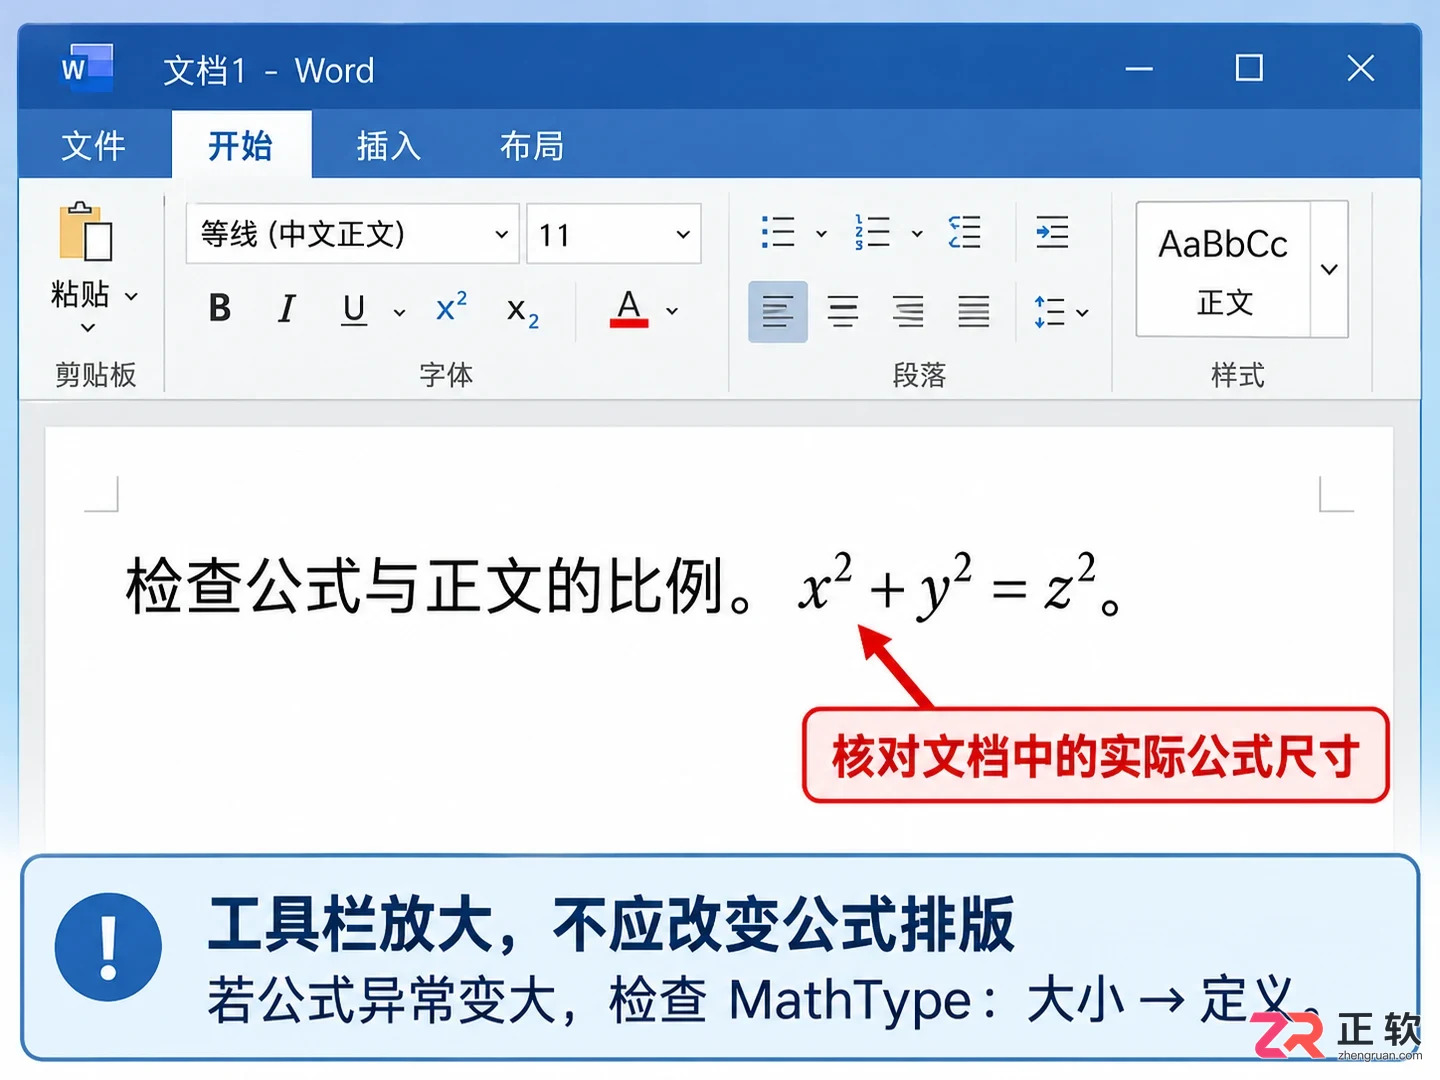The image size is (1440, 1080).
Task: Open line spacing dropdown arrow
Action: click(x=1082, y=313)
